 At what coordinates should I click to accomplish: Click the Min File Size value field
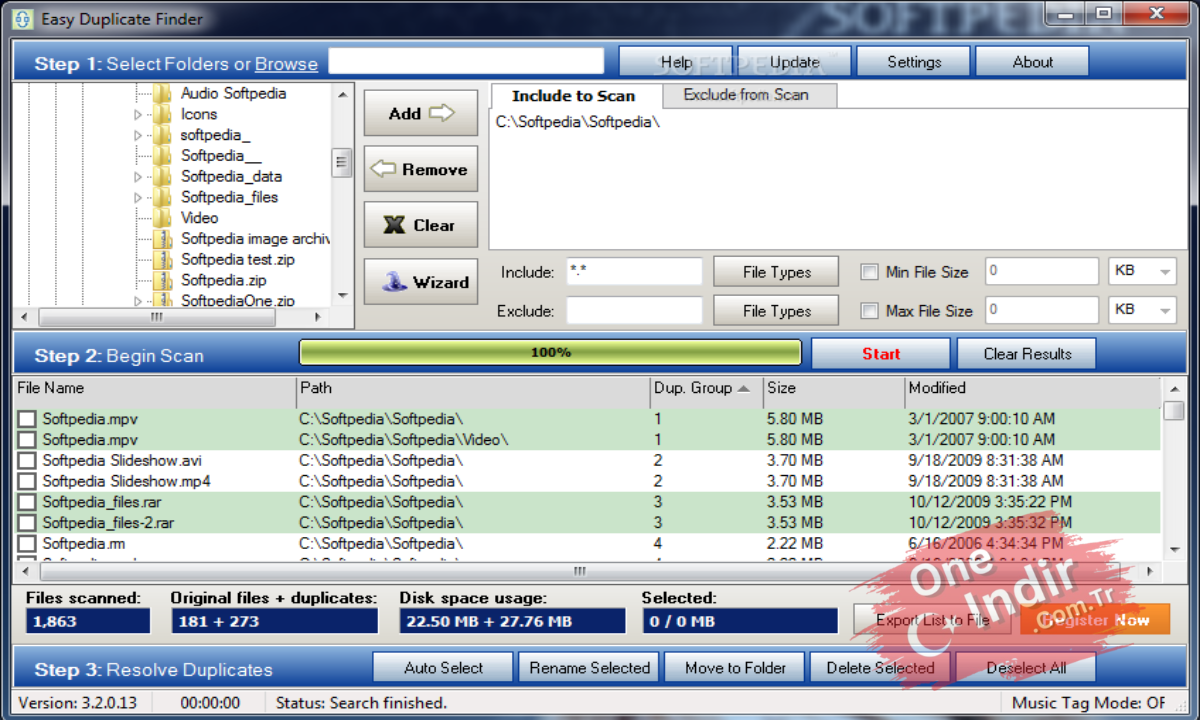tap(1042, 271)
